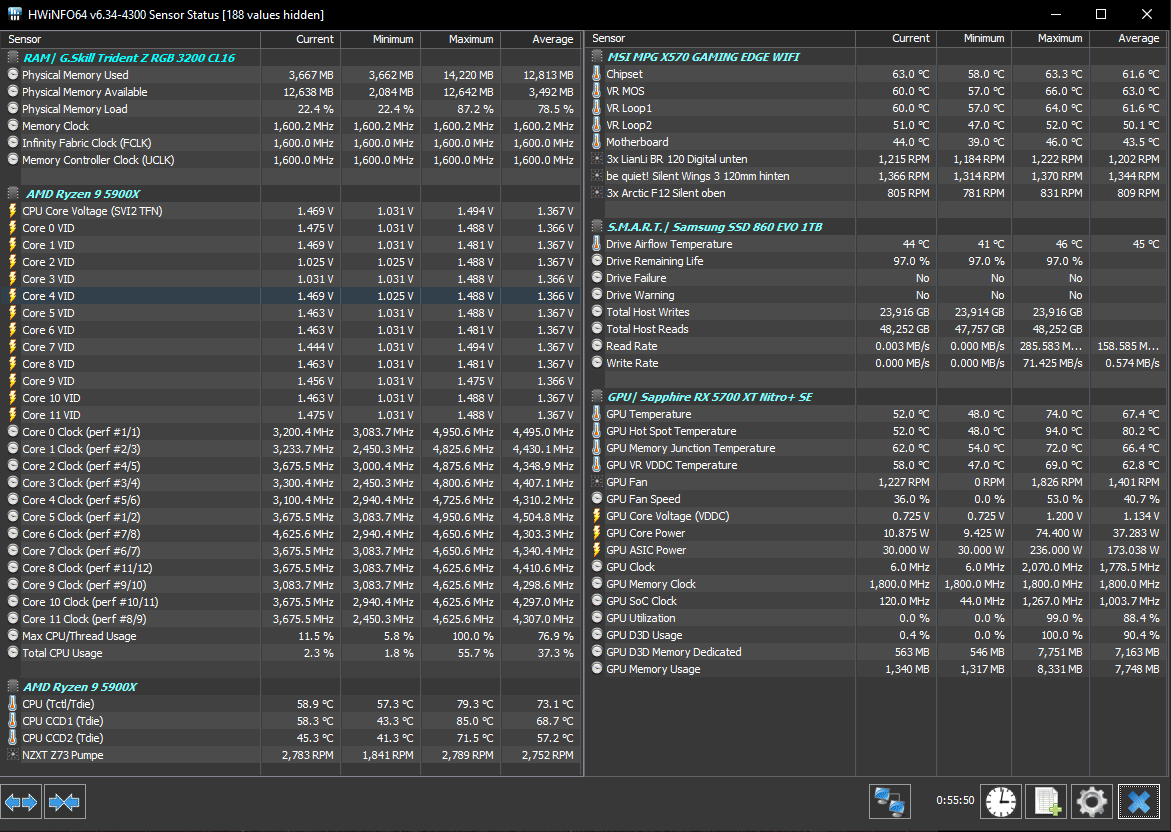Click the thermometer icon beside Chipset
The width and height of the screenshot is (1171, 832).
coord(597,74)
